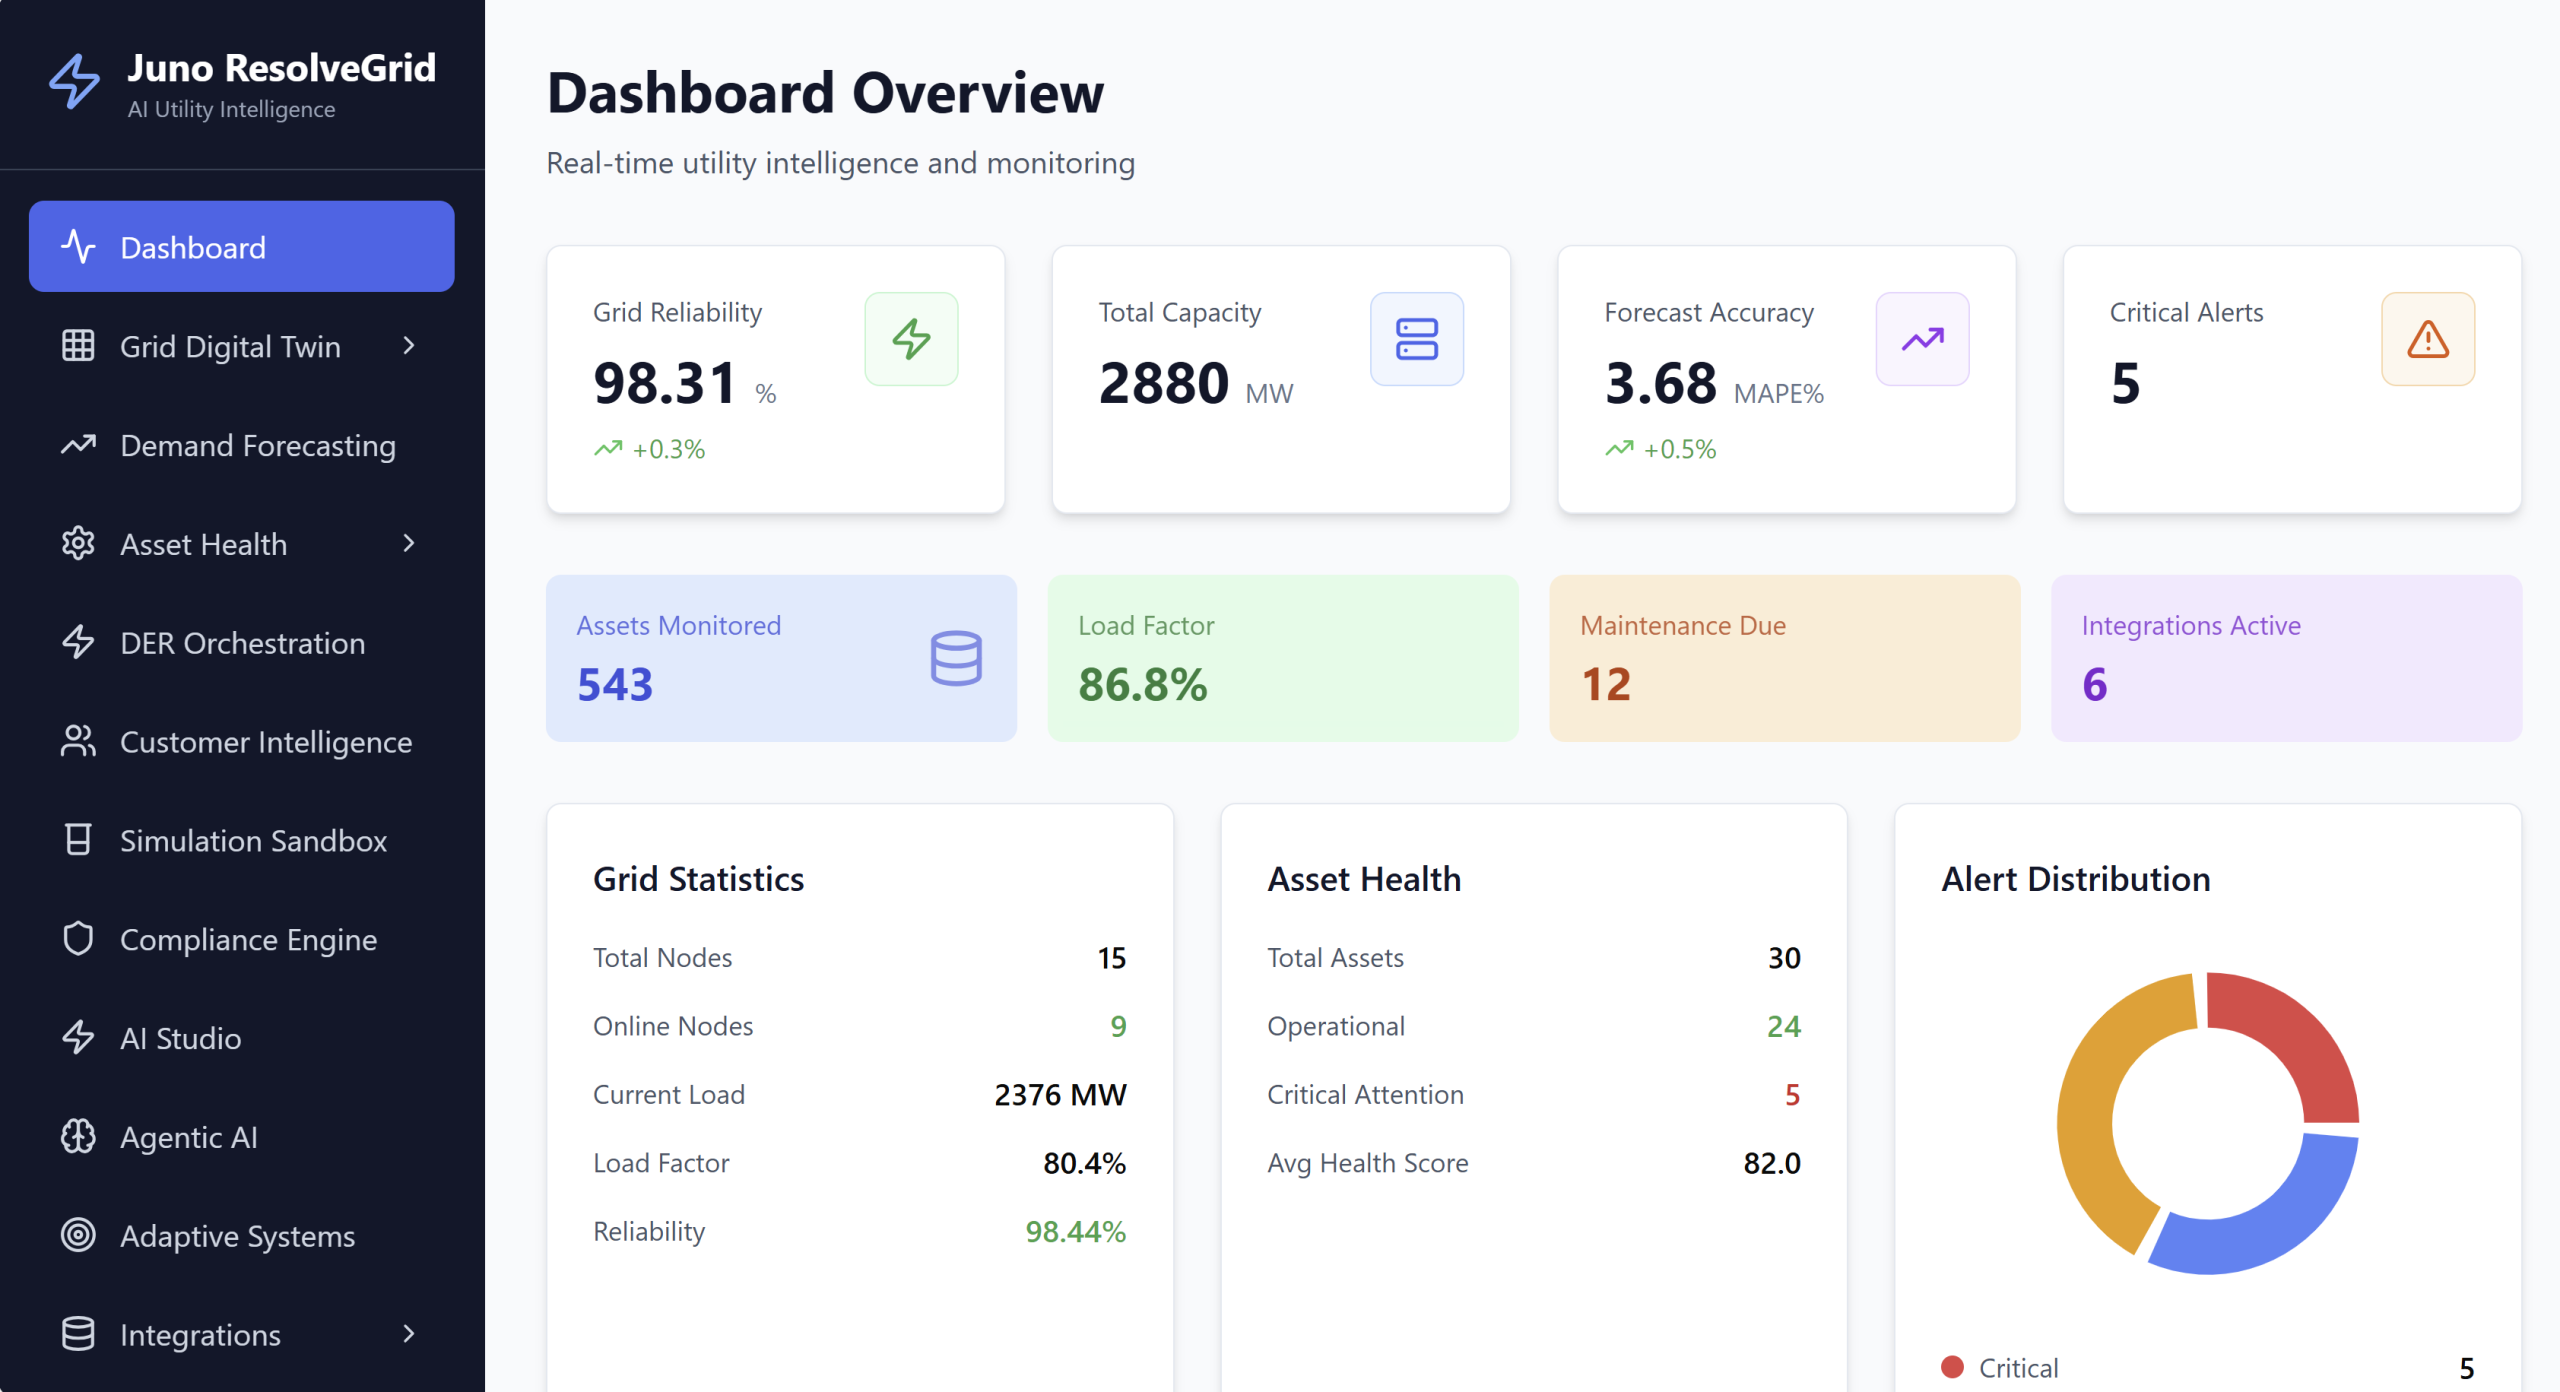Open the AI Studio page
The height and width of the screenshot is (1392, 2560).
(x=180, y=1038)
